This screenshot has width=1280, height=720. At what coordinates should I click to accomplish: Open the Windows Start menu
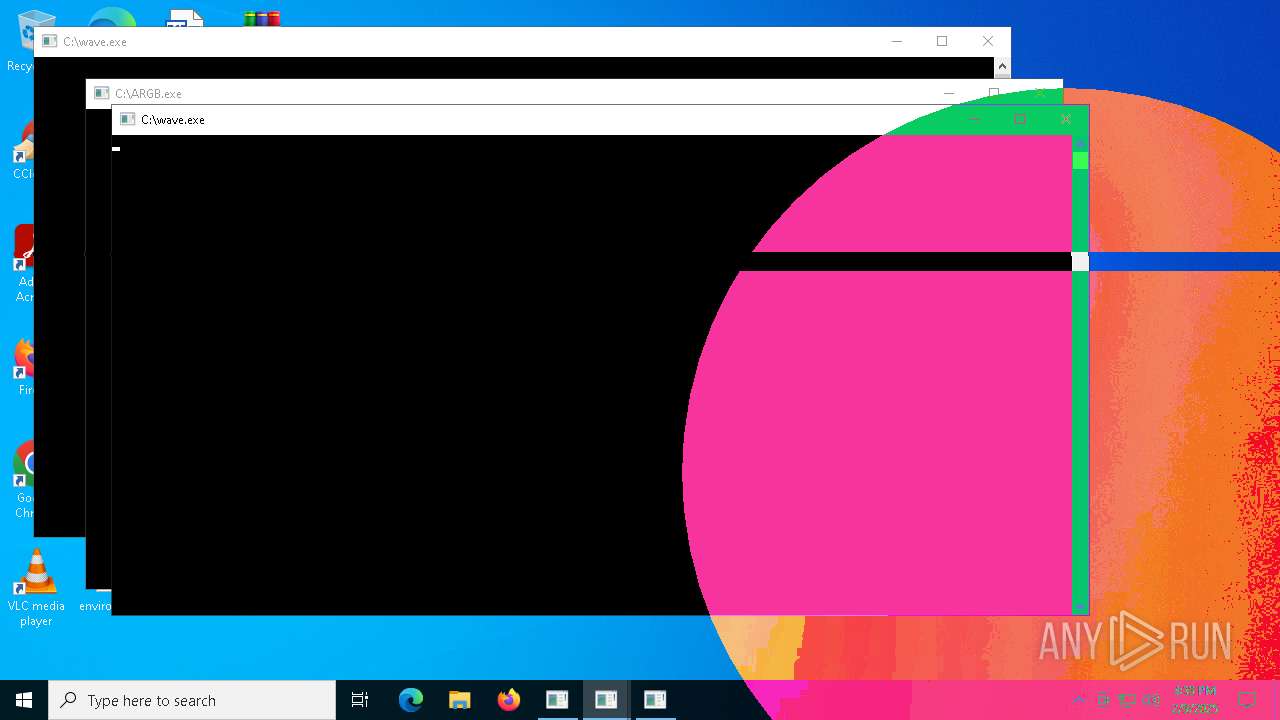[x=23, y=700]
